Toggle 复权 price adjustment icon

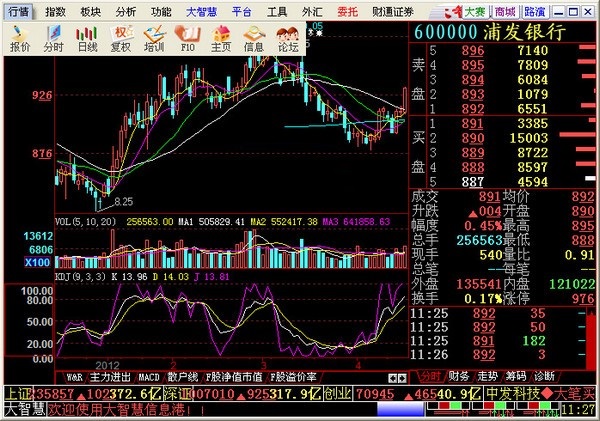[x=121, y=39]
